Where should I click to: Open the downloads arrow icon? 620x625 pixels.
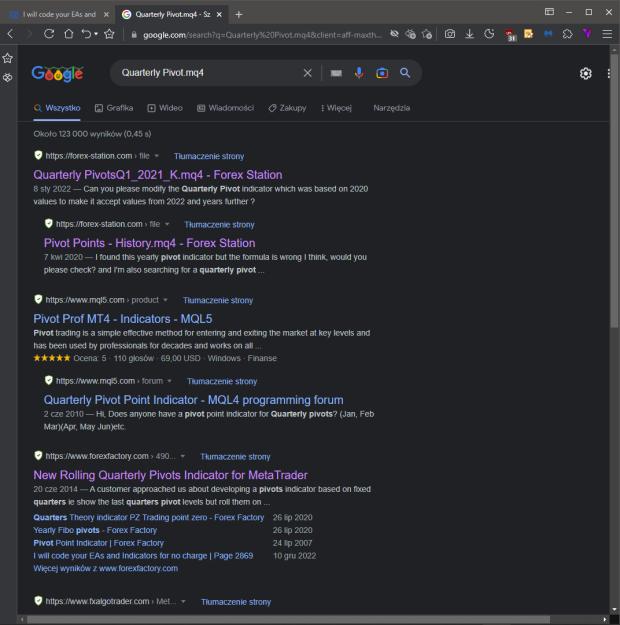tap(470, 34)
